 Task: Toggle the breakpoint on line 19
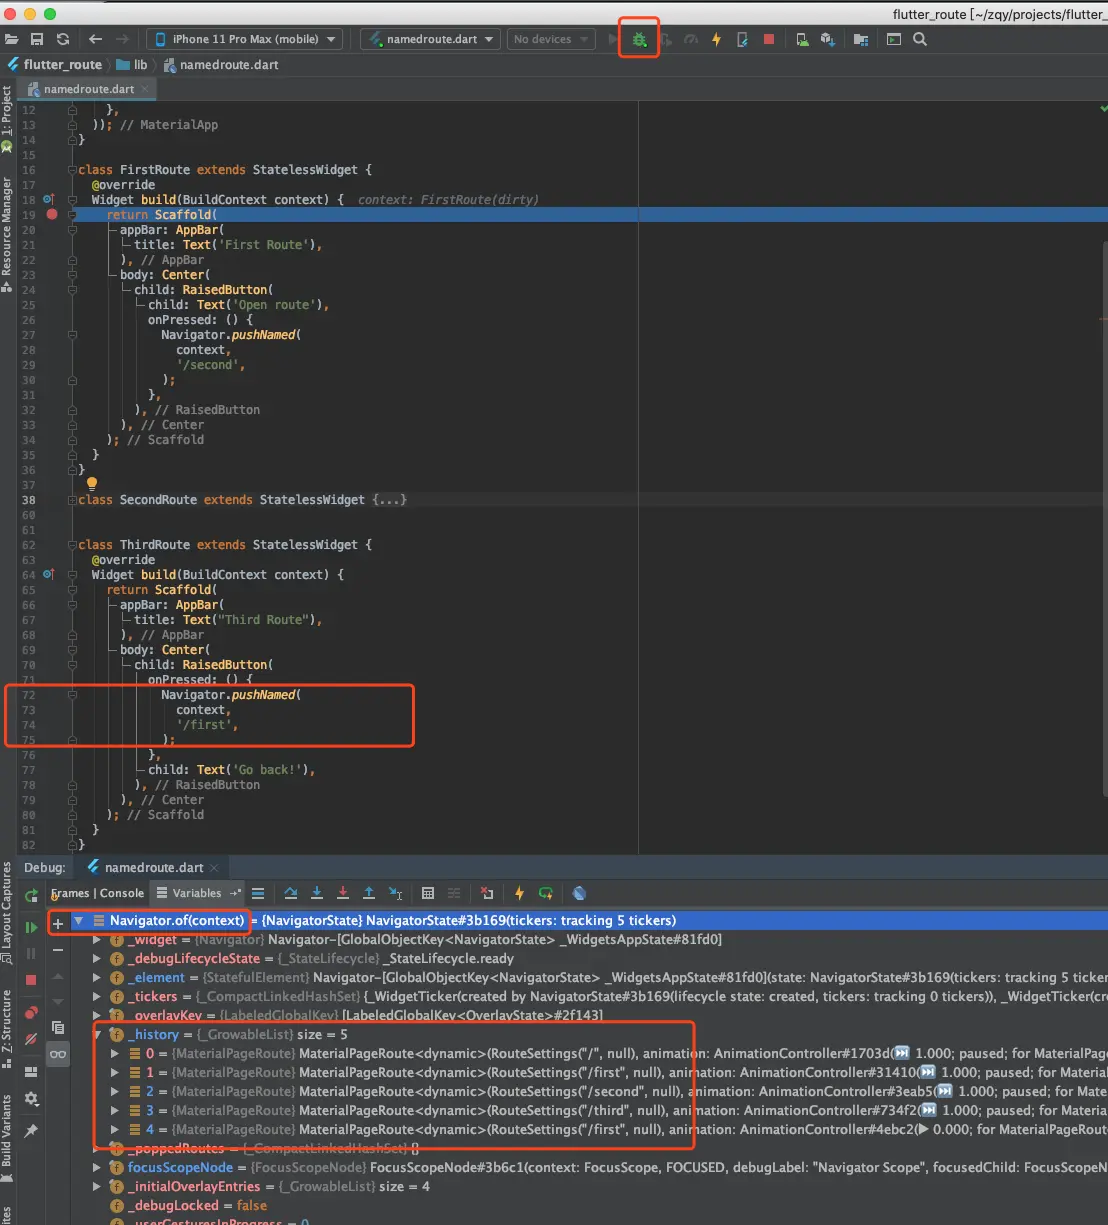click(52, 215)
